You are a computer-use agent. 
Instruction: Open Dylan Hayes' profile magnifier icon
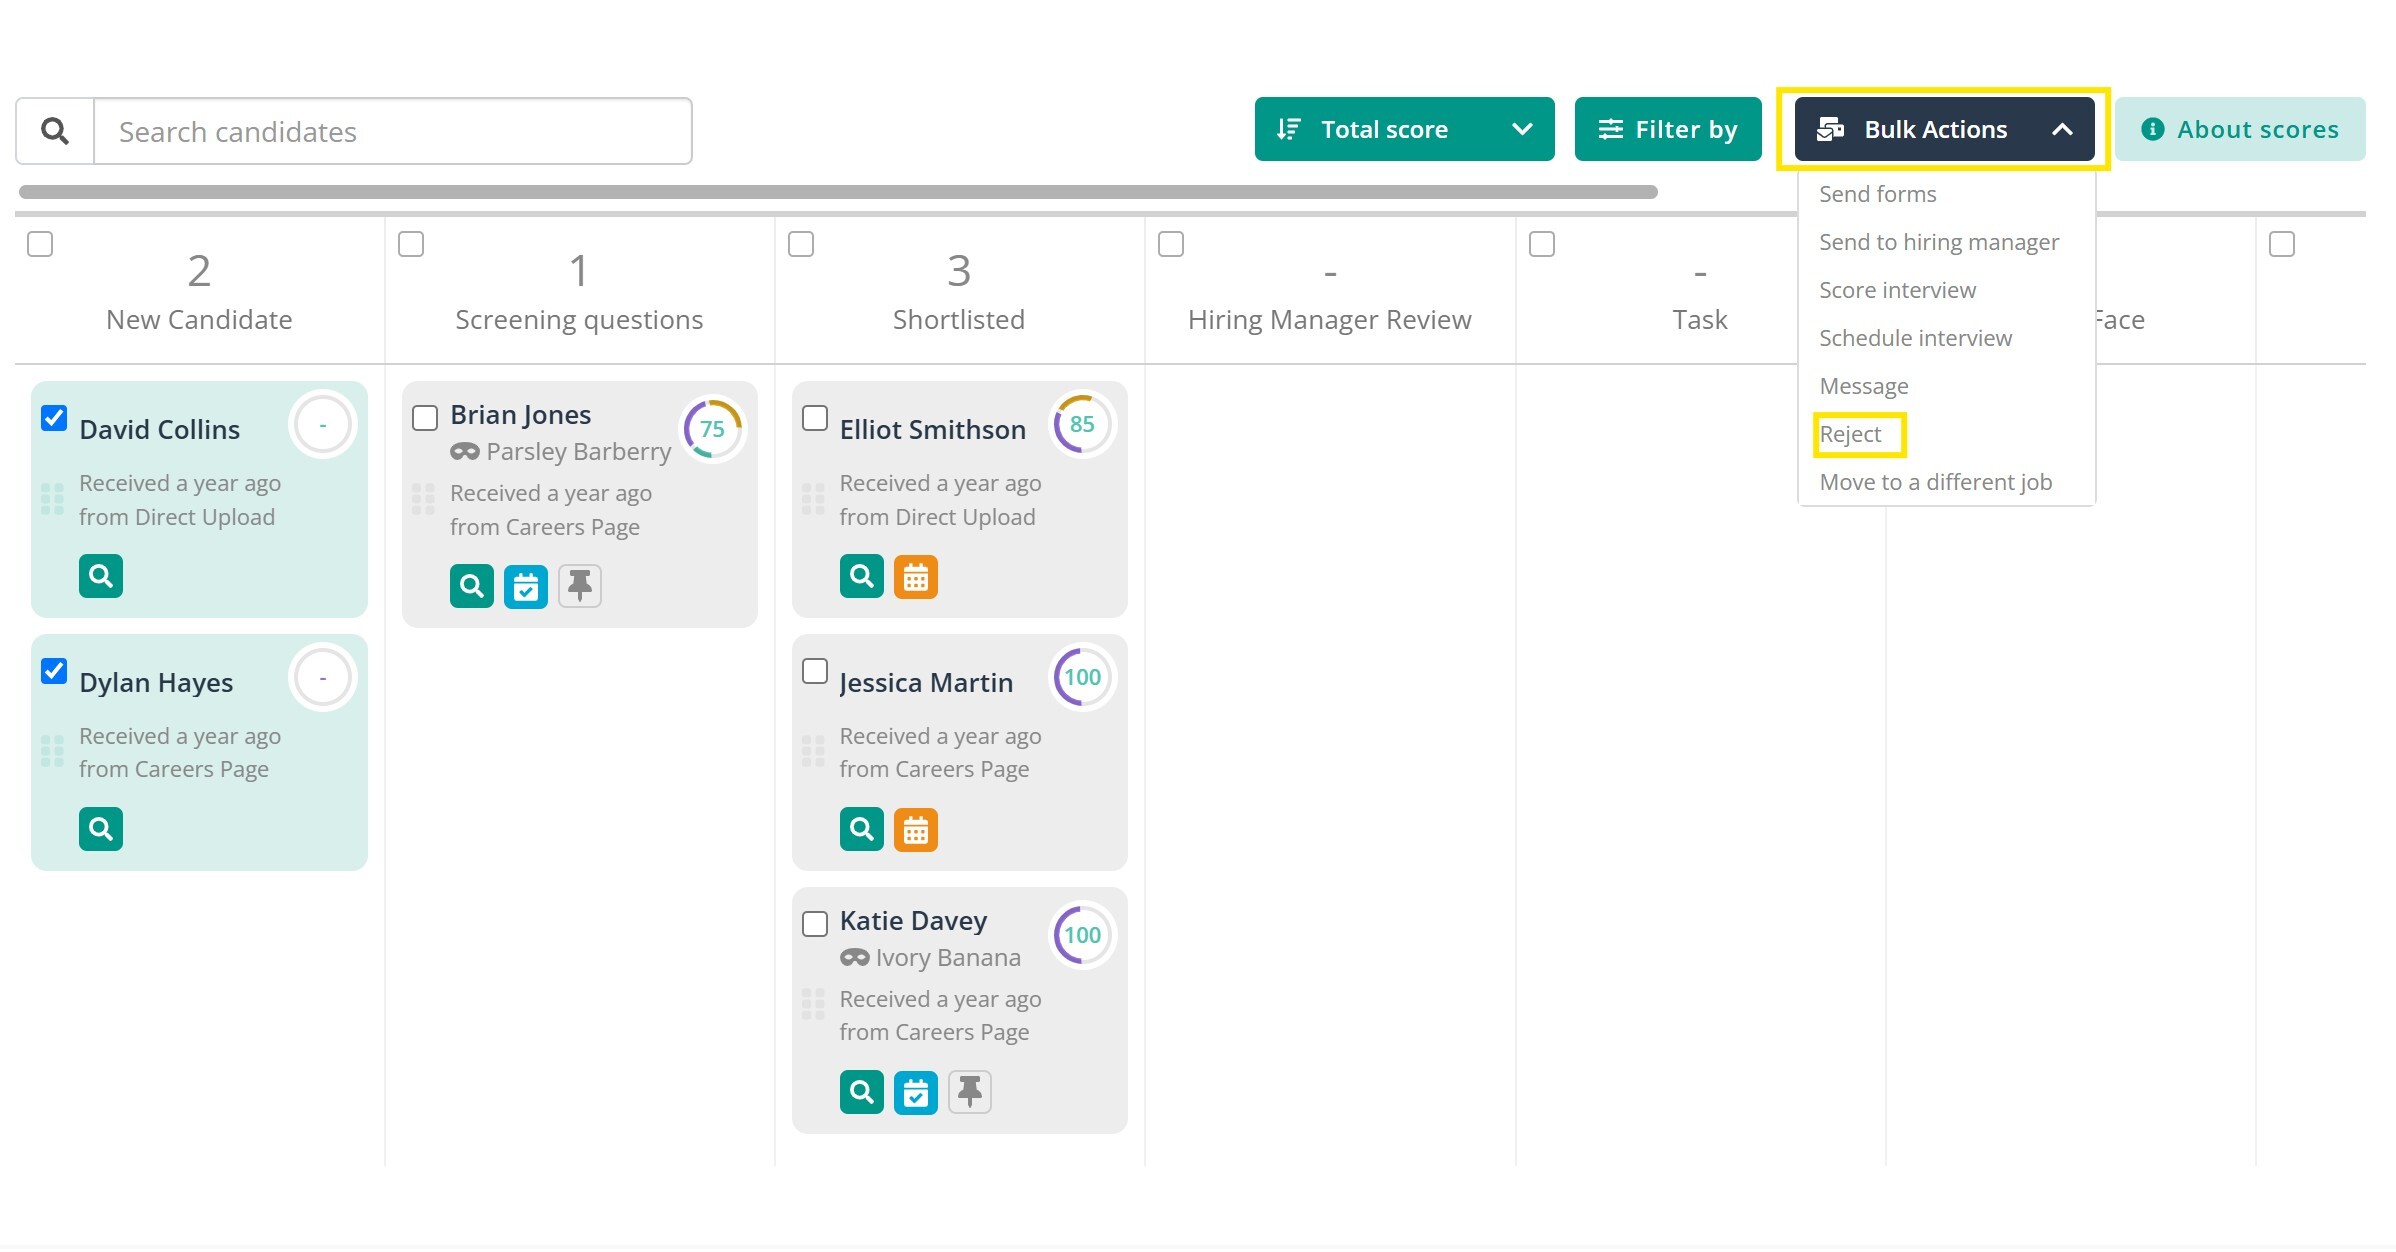(101, 829)
